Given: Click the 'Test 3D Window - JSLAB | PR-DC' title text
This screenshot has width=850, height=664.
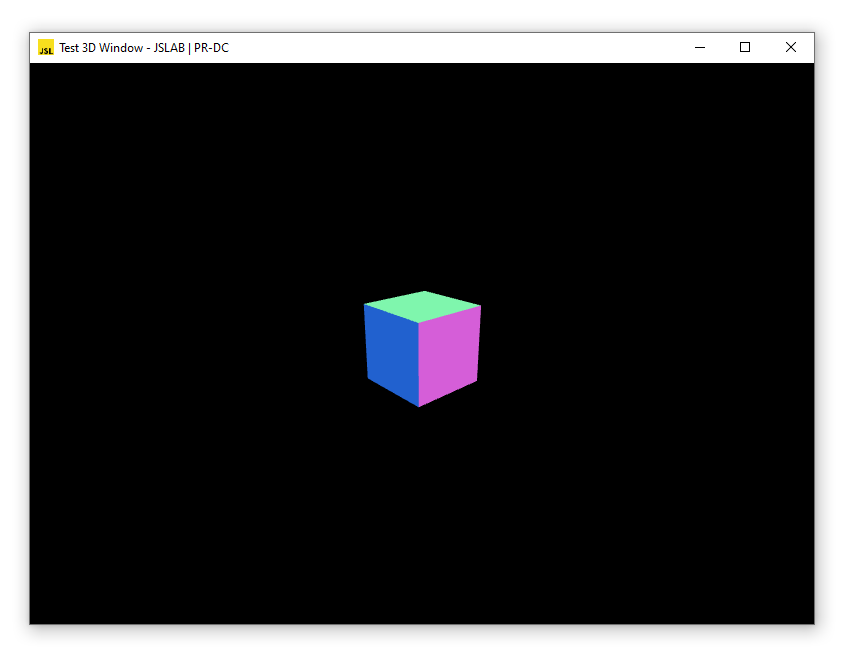Looking at the screenshot, I should coord(144,48).
